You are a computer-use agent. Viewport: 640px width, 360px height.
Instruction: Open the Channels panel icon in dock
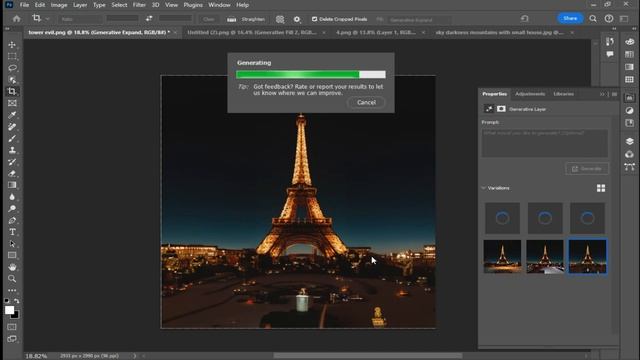[629, 154]
